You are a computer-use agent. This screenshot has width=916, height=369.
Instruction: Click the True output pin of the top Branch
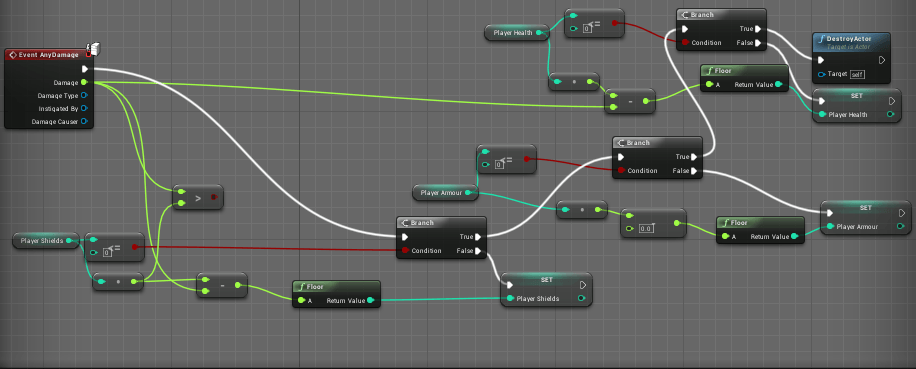tap(757, 29)
